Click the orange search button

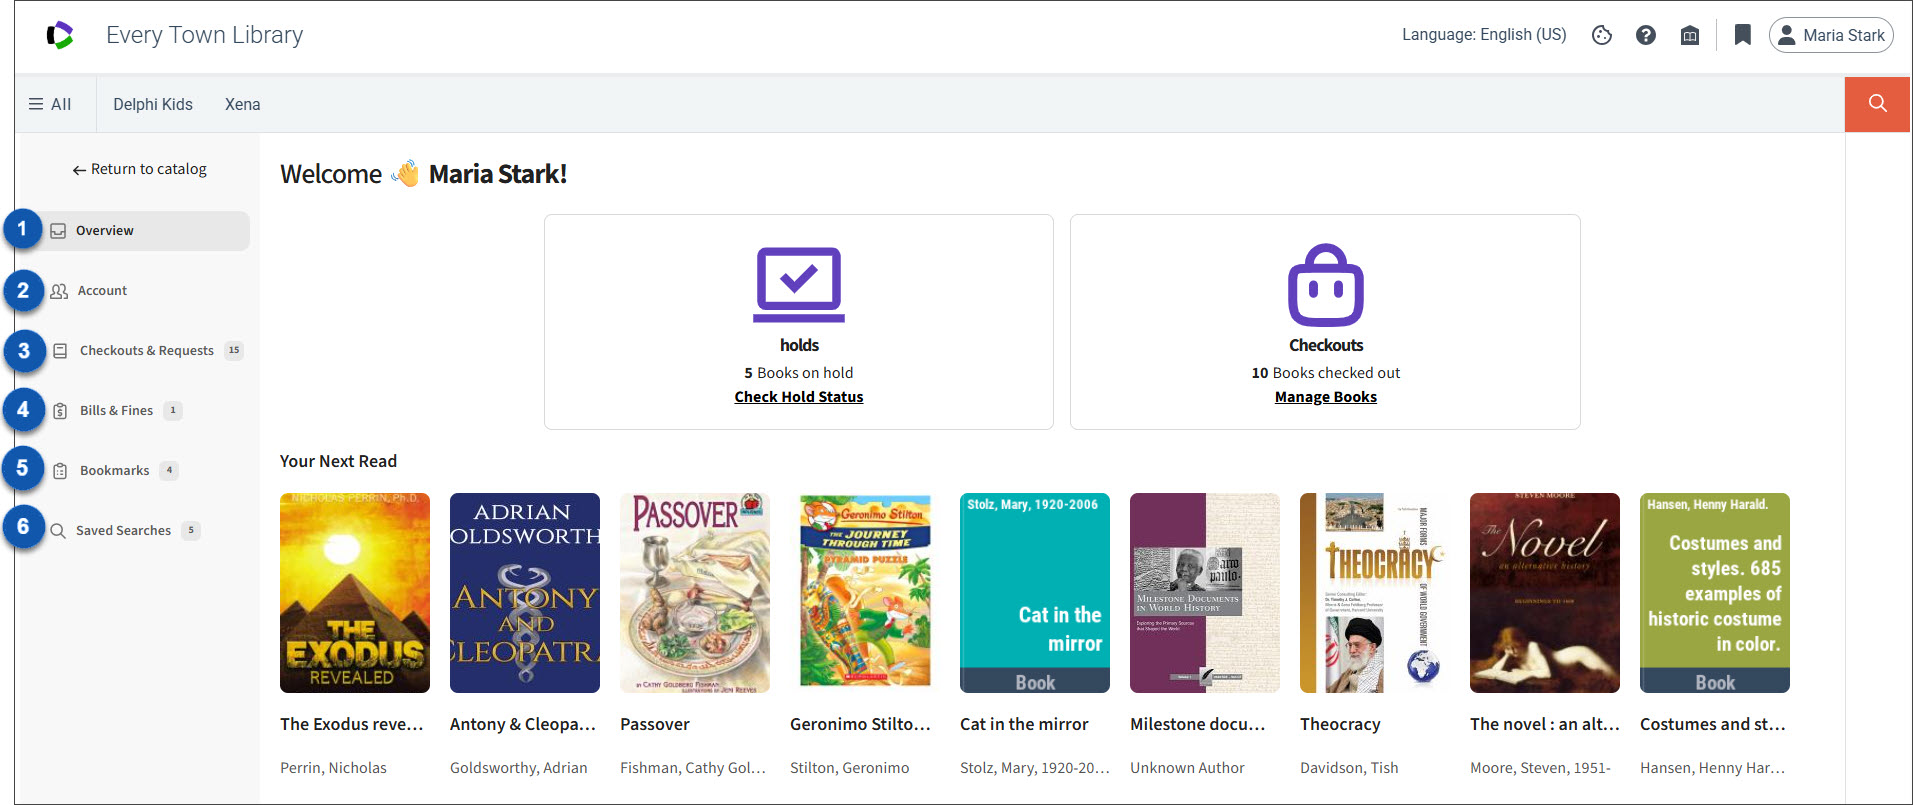[1877, 103]
